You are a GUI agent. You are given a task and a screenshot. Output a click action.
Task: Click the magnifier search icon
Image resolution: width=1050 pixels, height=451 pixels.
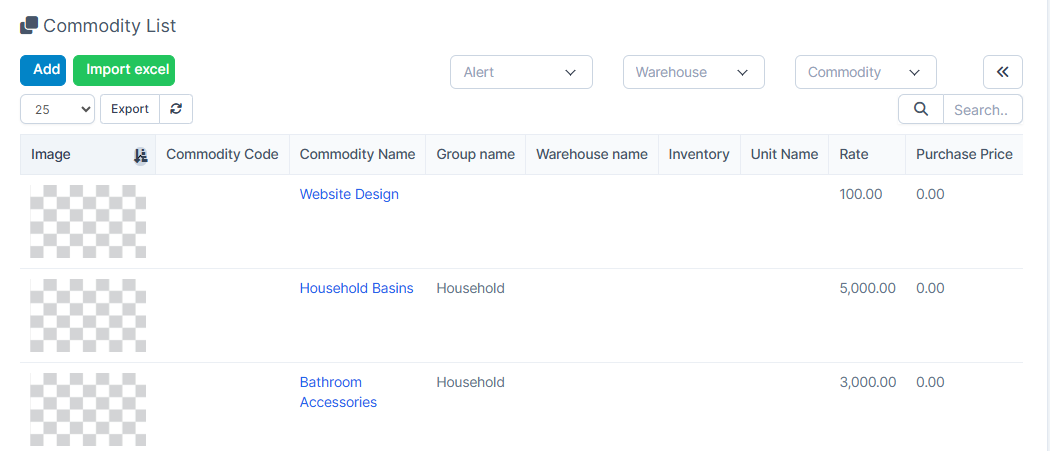[x=920, y=109]
